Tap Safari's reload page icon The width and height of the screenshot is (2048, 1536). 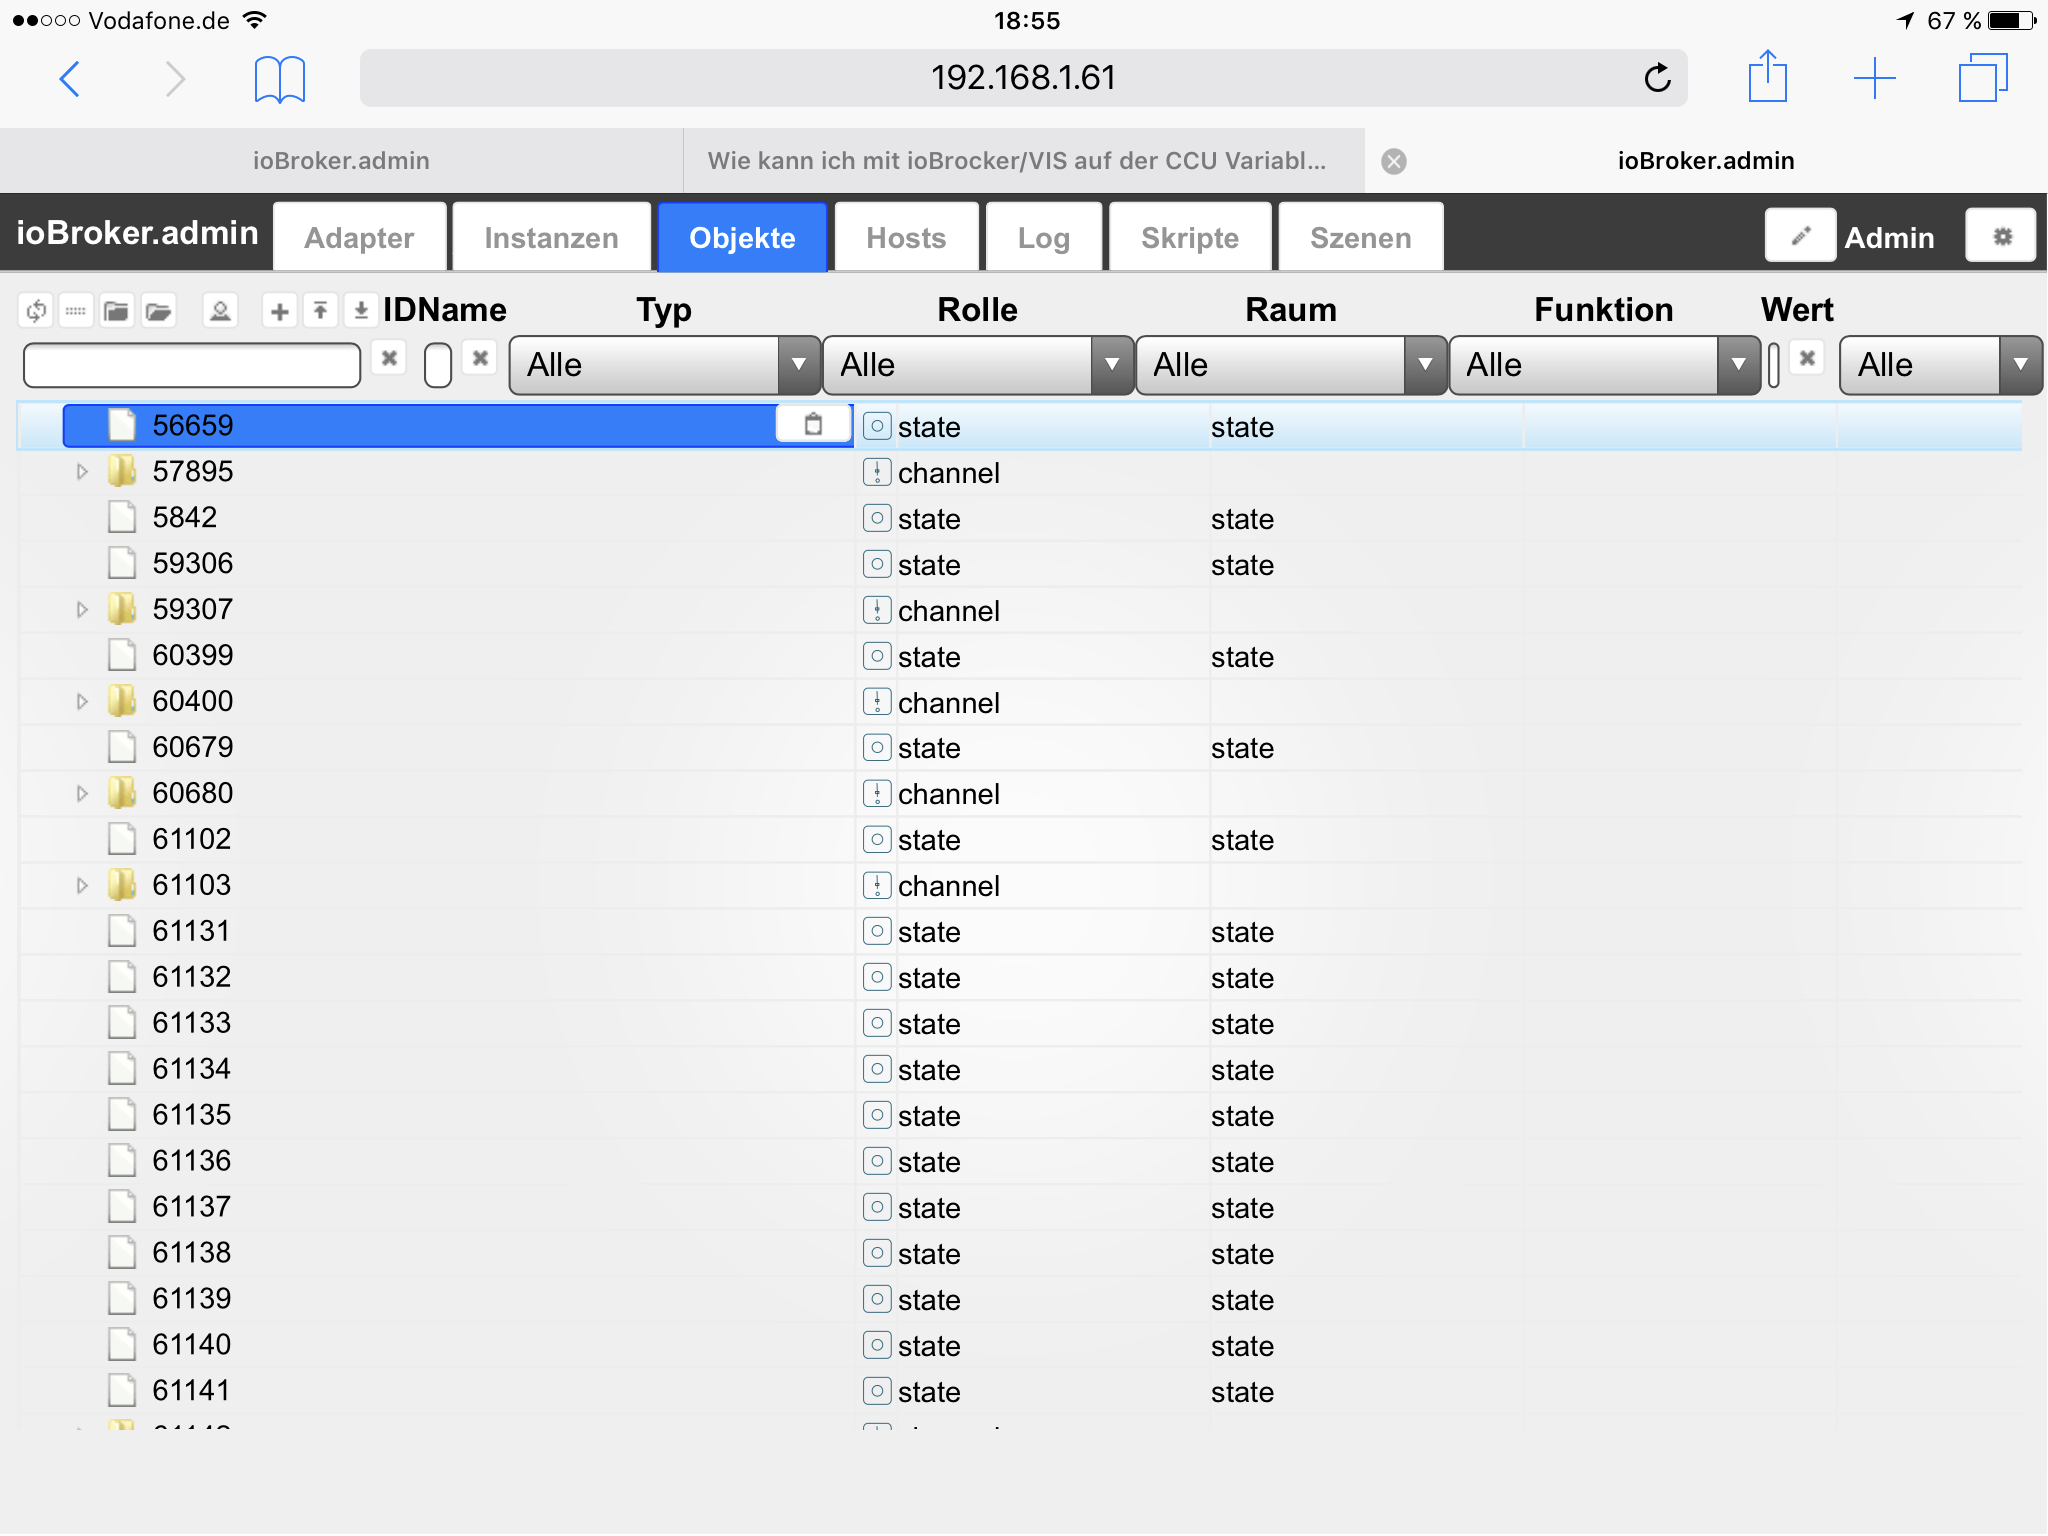(x=1657, y=78)
